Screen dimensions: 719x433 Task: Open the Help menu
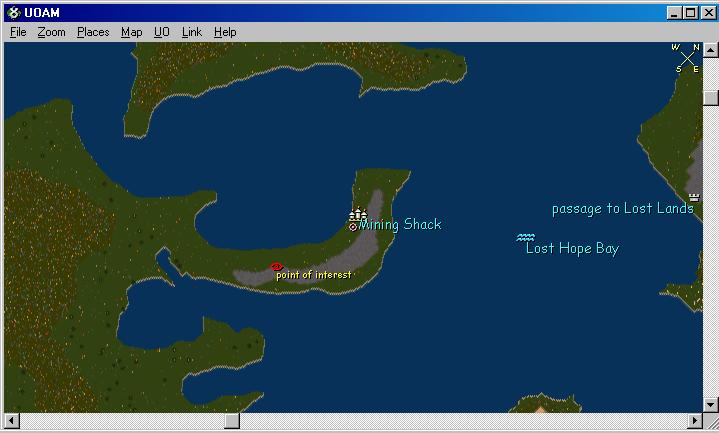click(225, 32)
